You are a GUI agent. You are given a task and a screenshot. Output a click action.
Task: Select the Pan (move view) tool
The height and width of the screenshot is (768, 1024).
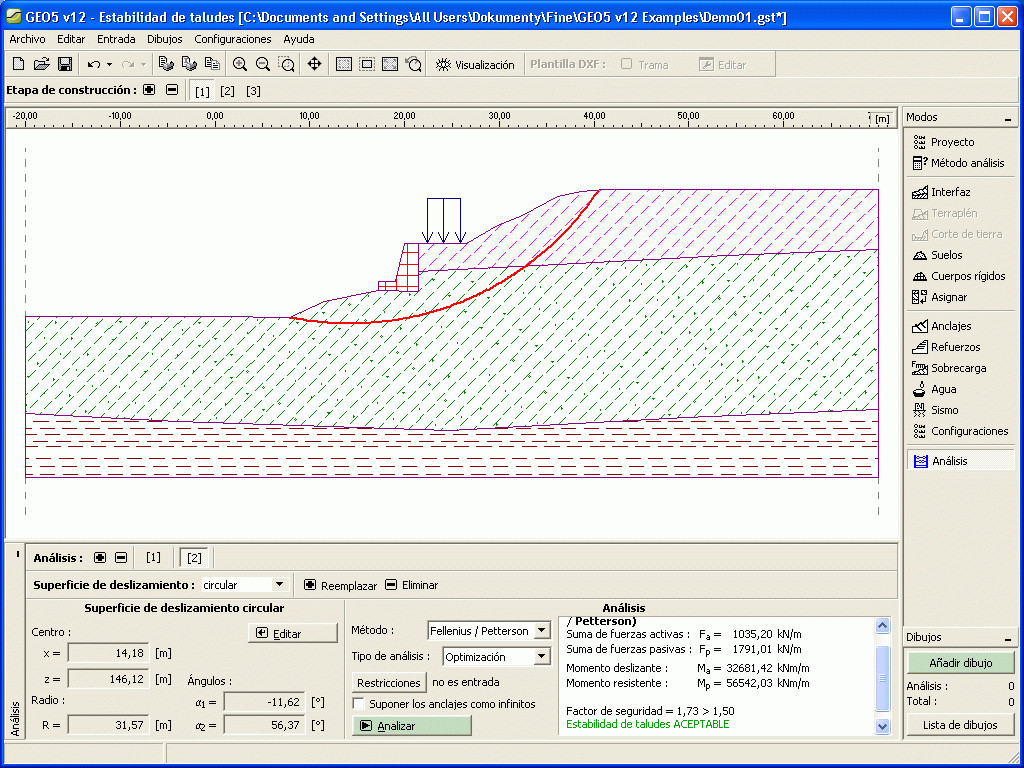tap(314, 64)
